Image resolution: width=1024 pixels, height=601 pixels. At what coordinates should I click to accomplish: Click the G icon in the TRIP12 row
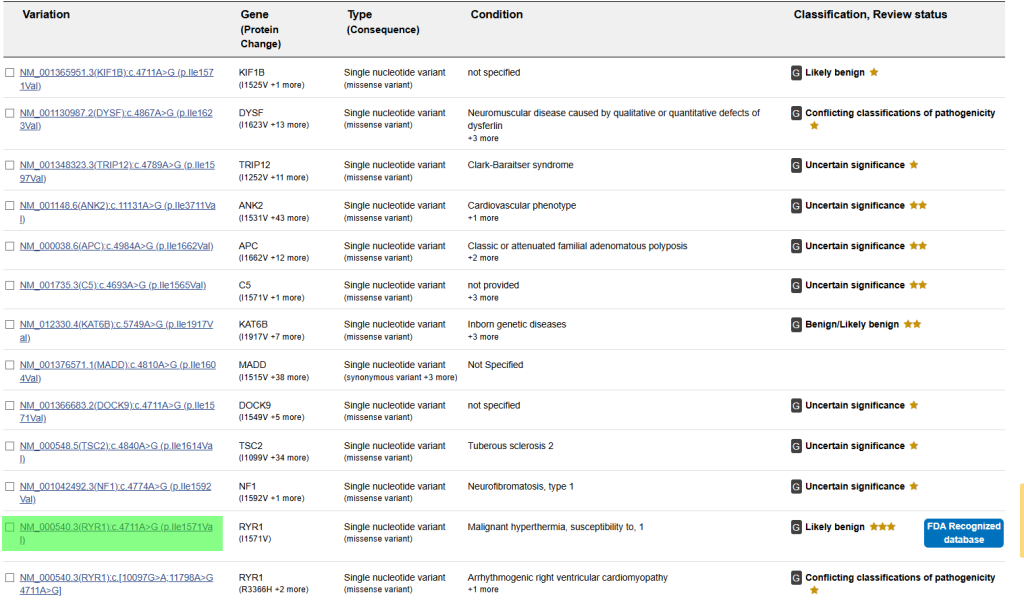click(x=796, y=165)
